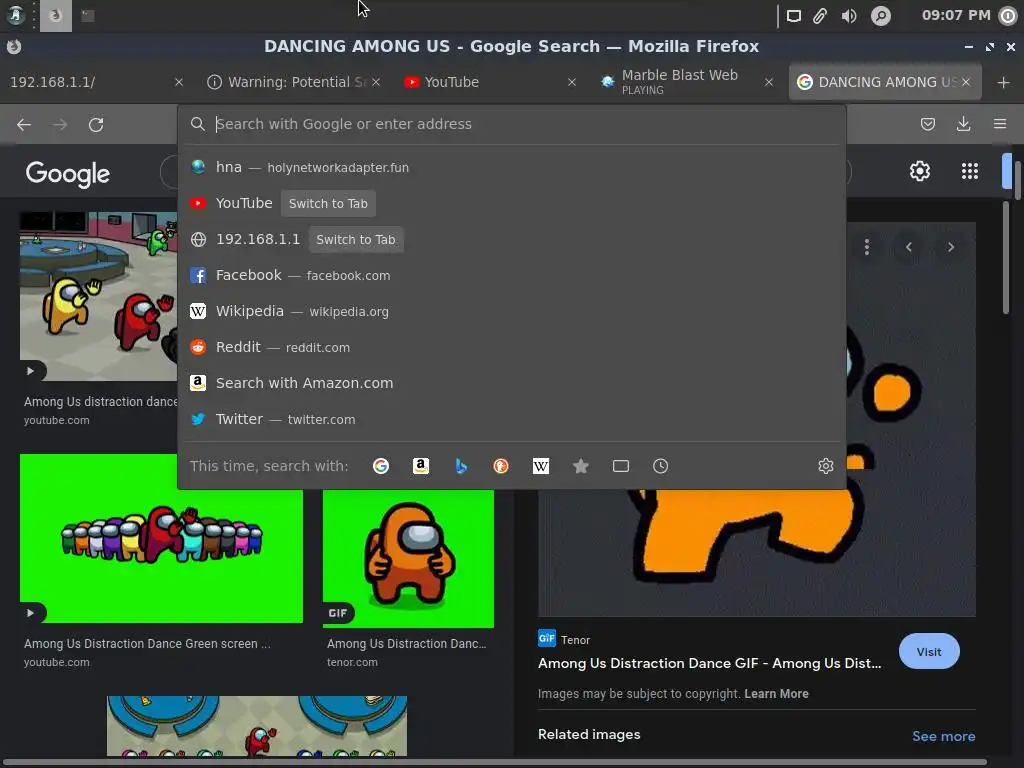Image resolution: width=1024 pixels, height=768 pixels.
Task: Open the Downloads panel
Action: click(963, 124)
